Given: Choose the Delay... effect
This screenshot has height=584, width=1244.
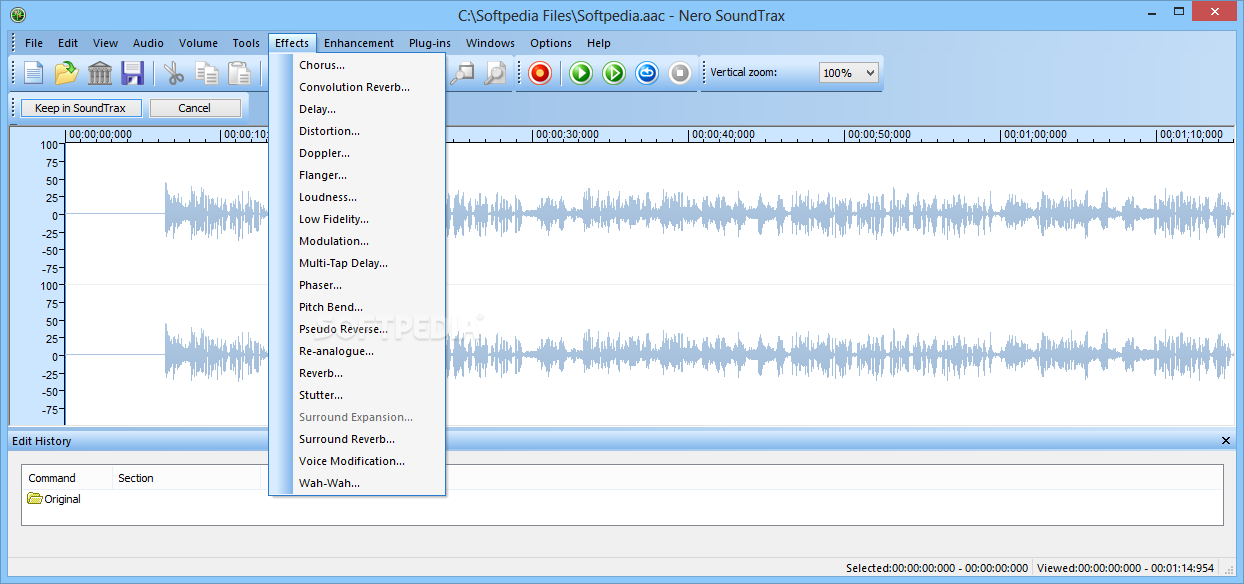Looking at the screenshot, I should (357, 109).
